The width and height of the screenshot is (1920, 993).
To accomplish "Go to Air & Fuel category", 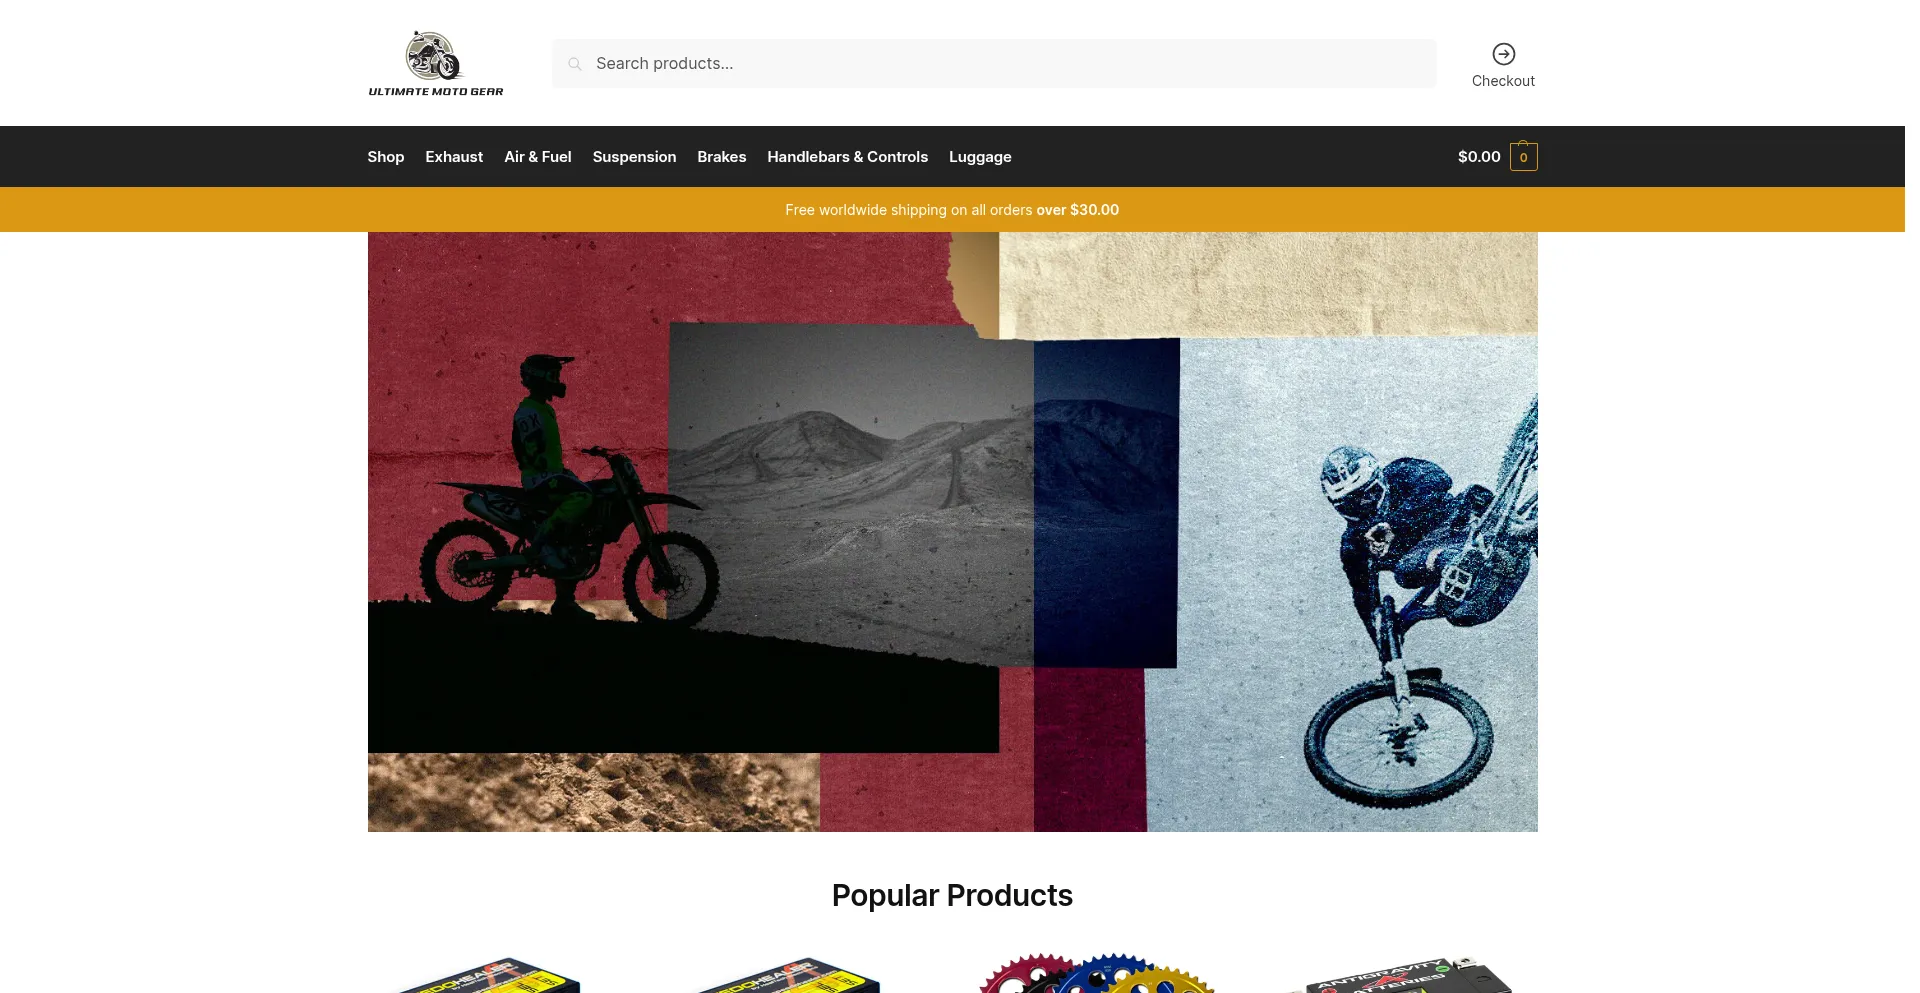I will point(538,157).
